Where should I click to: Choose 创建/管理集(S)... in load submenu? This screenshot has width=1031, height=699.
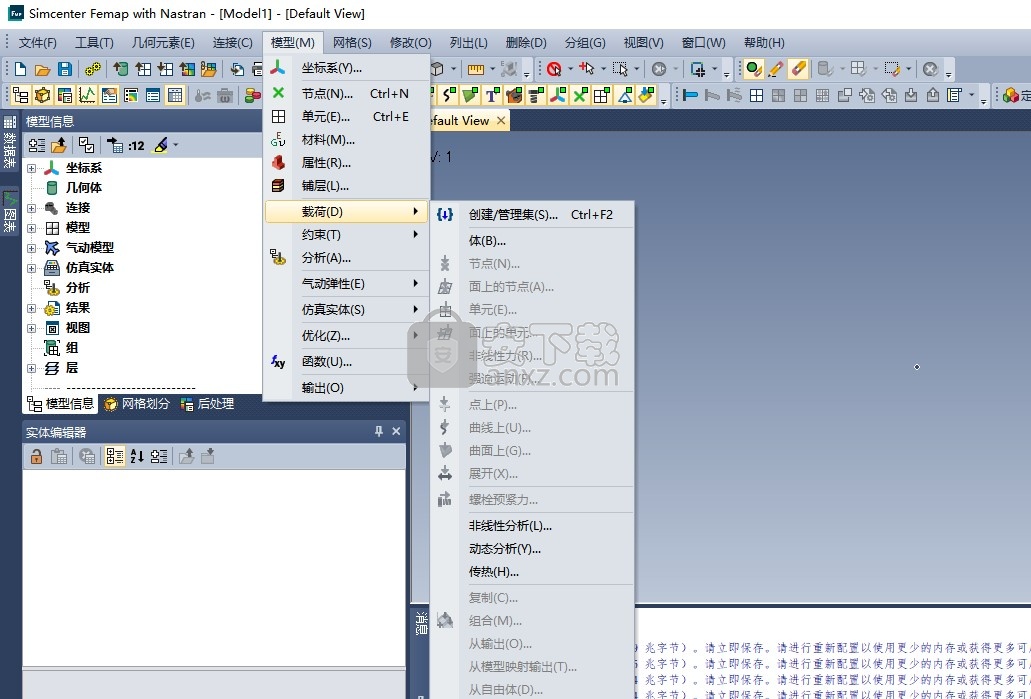(533, 214)
